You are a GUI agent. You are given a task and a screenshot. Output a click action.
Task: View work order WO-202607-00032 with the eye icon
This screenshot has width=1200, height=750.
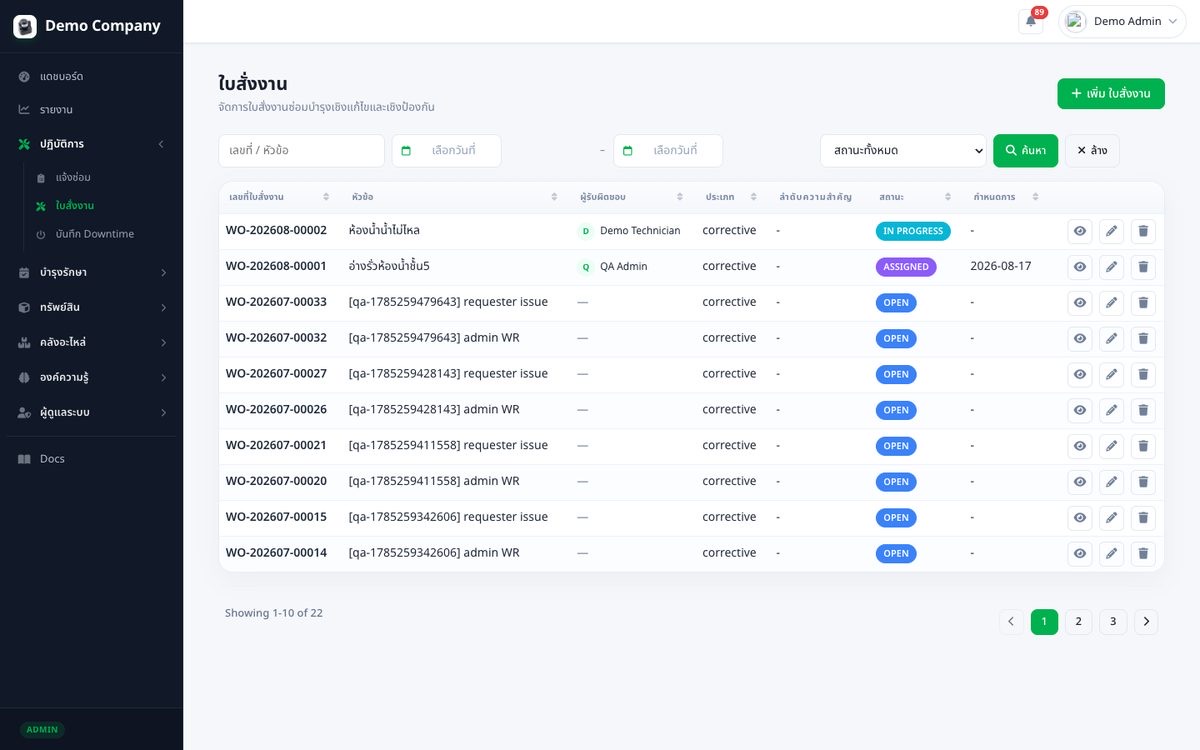(x=1080, y=339)
